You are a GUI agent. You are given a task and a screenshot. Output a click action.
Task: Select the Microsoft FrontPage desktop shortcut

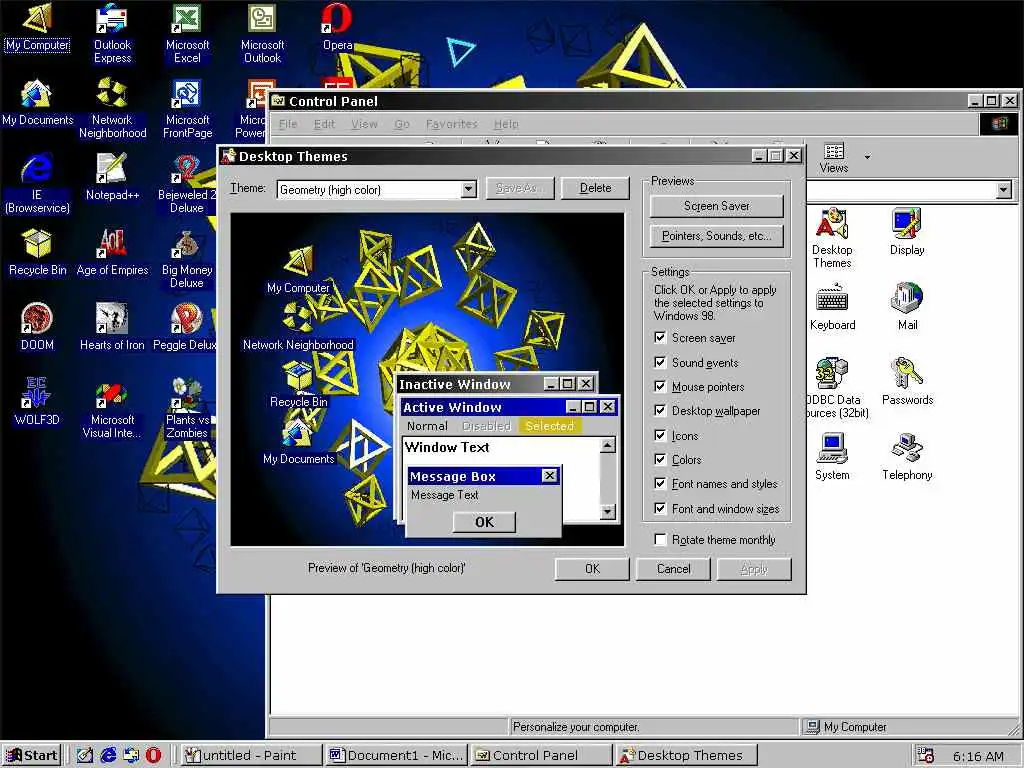[187, 108]
